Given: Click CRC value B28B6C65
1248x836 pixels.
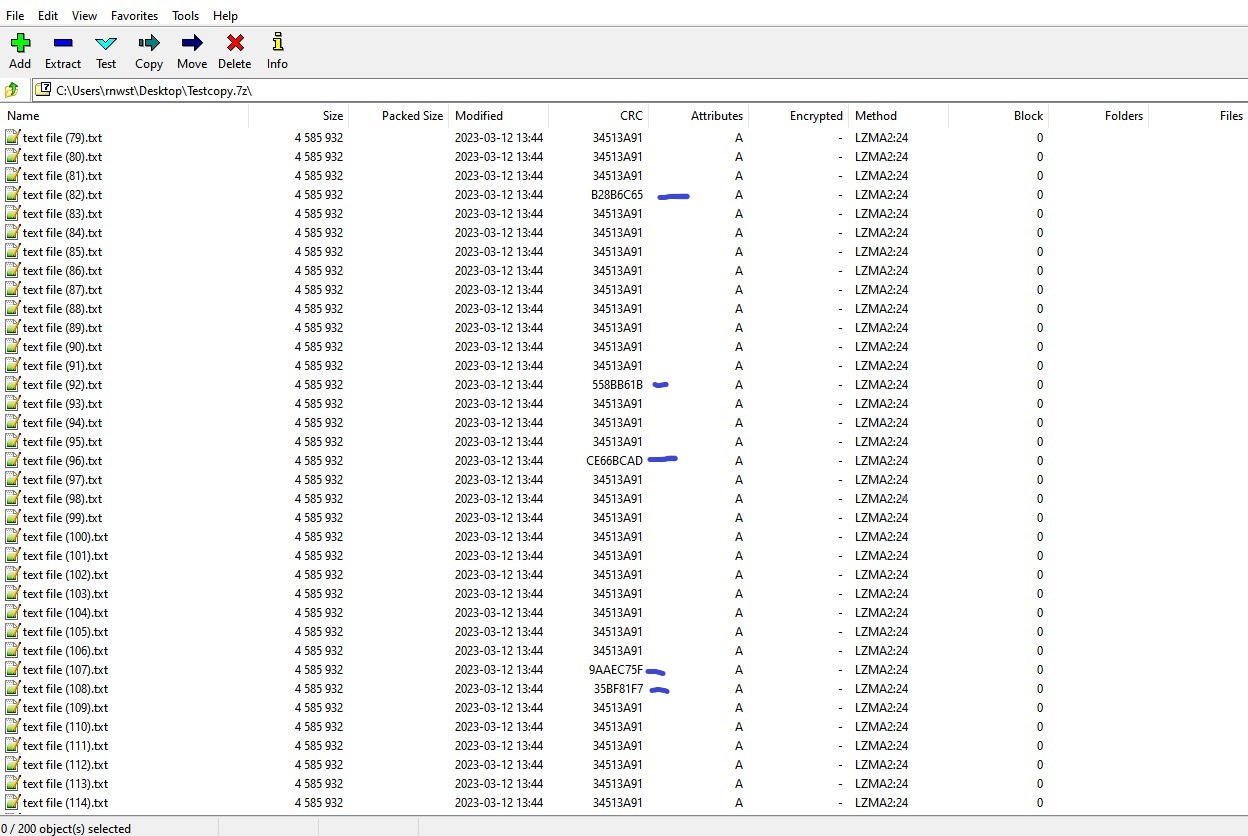Looking at the screenshot, I should pyautogui.click(x=617, y=195).
